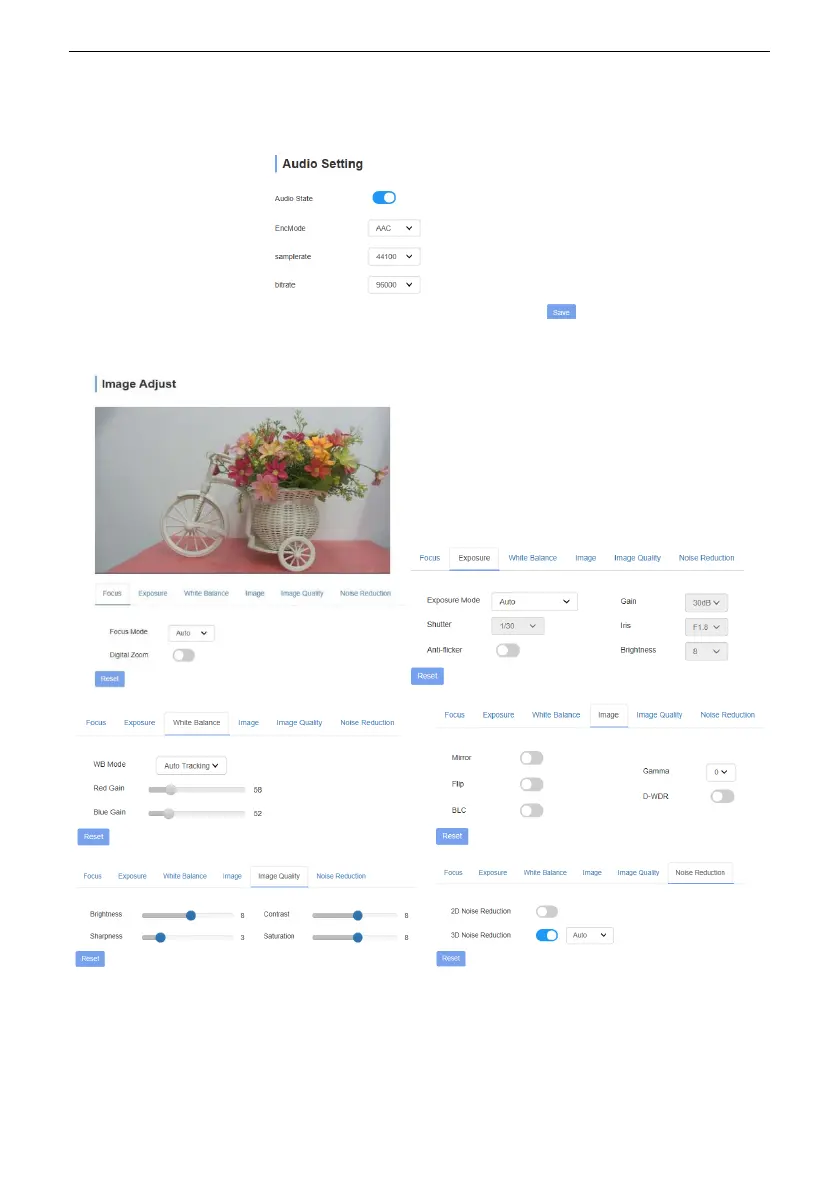This screenshot has width=839, height=1191.
Task: Enable the D-WDR switch
Action: (x=721, y=796)
